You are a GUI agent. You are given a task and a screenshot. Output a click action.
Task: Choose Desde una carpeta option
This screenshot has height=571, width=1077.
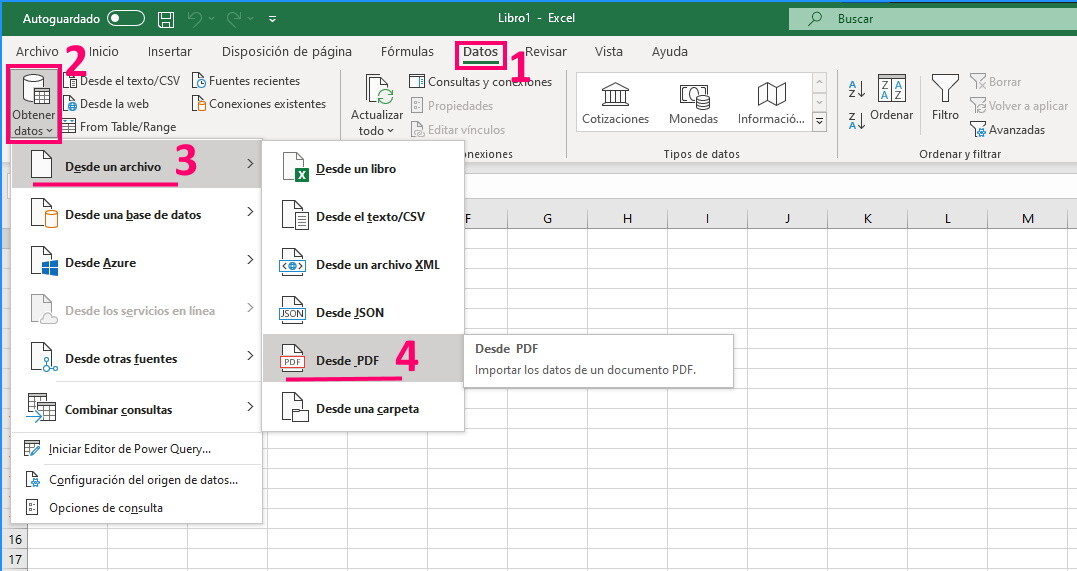363,408
